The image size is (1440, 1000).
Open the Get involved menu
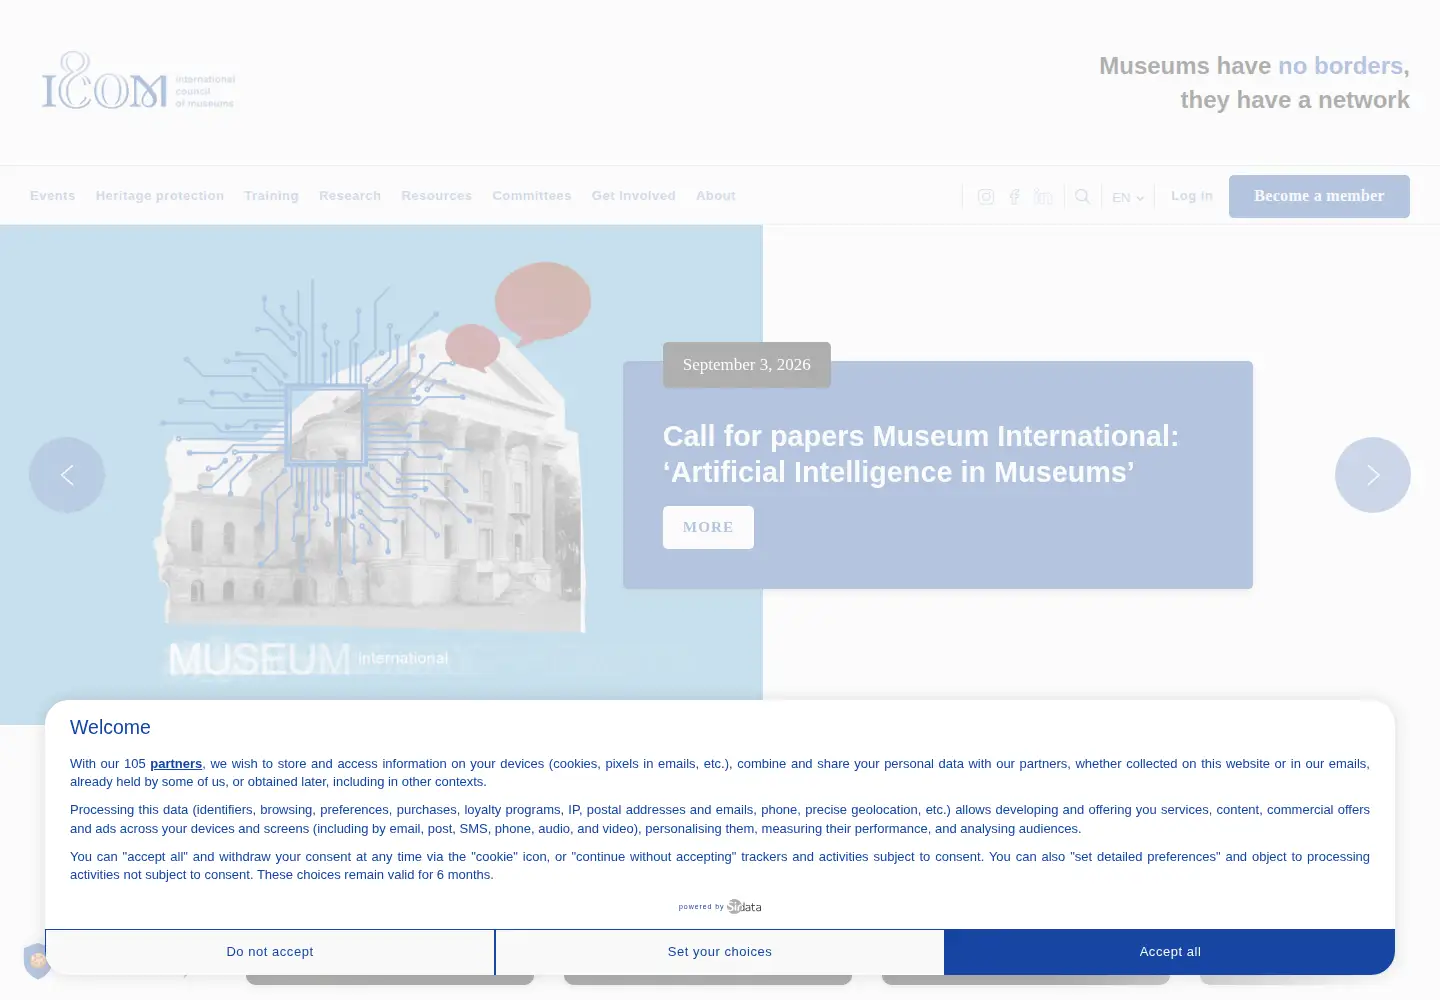633,196
